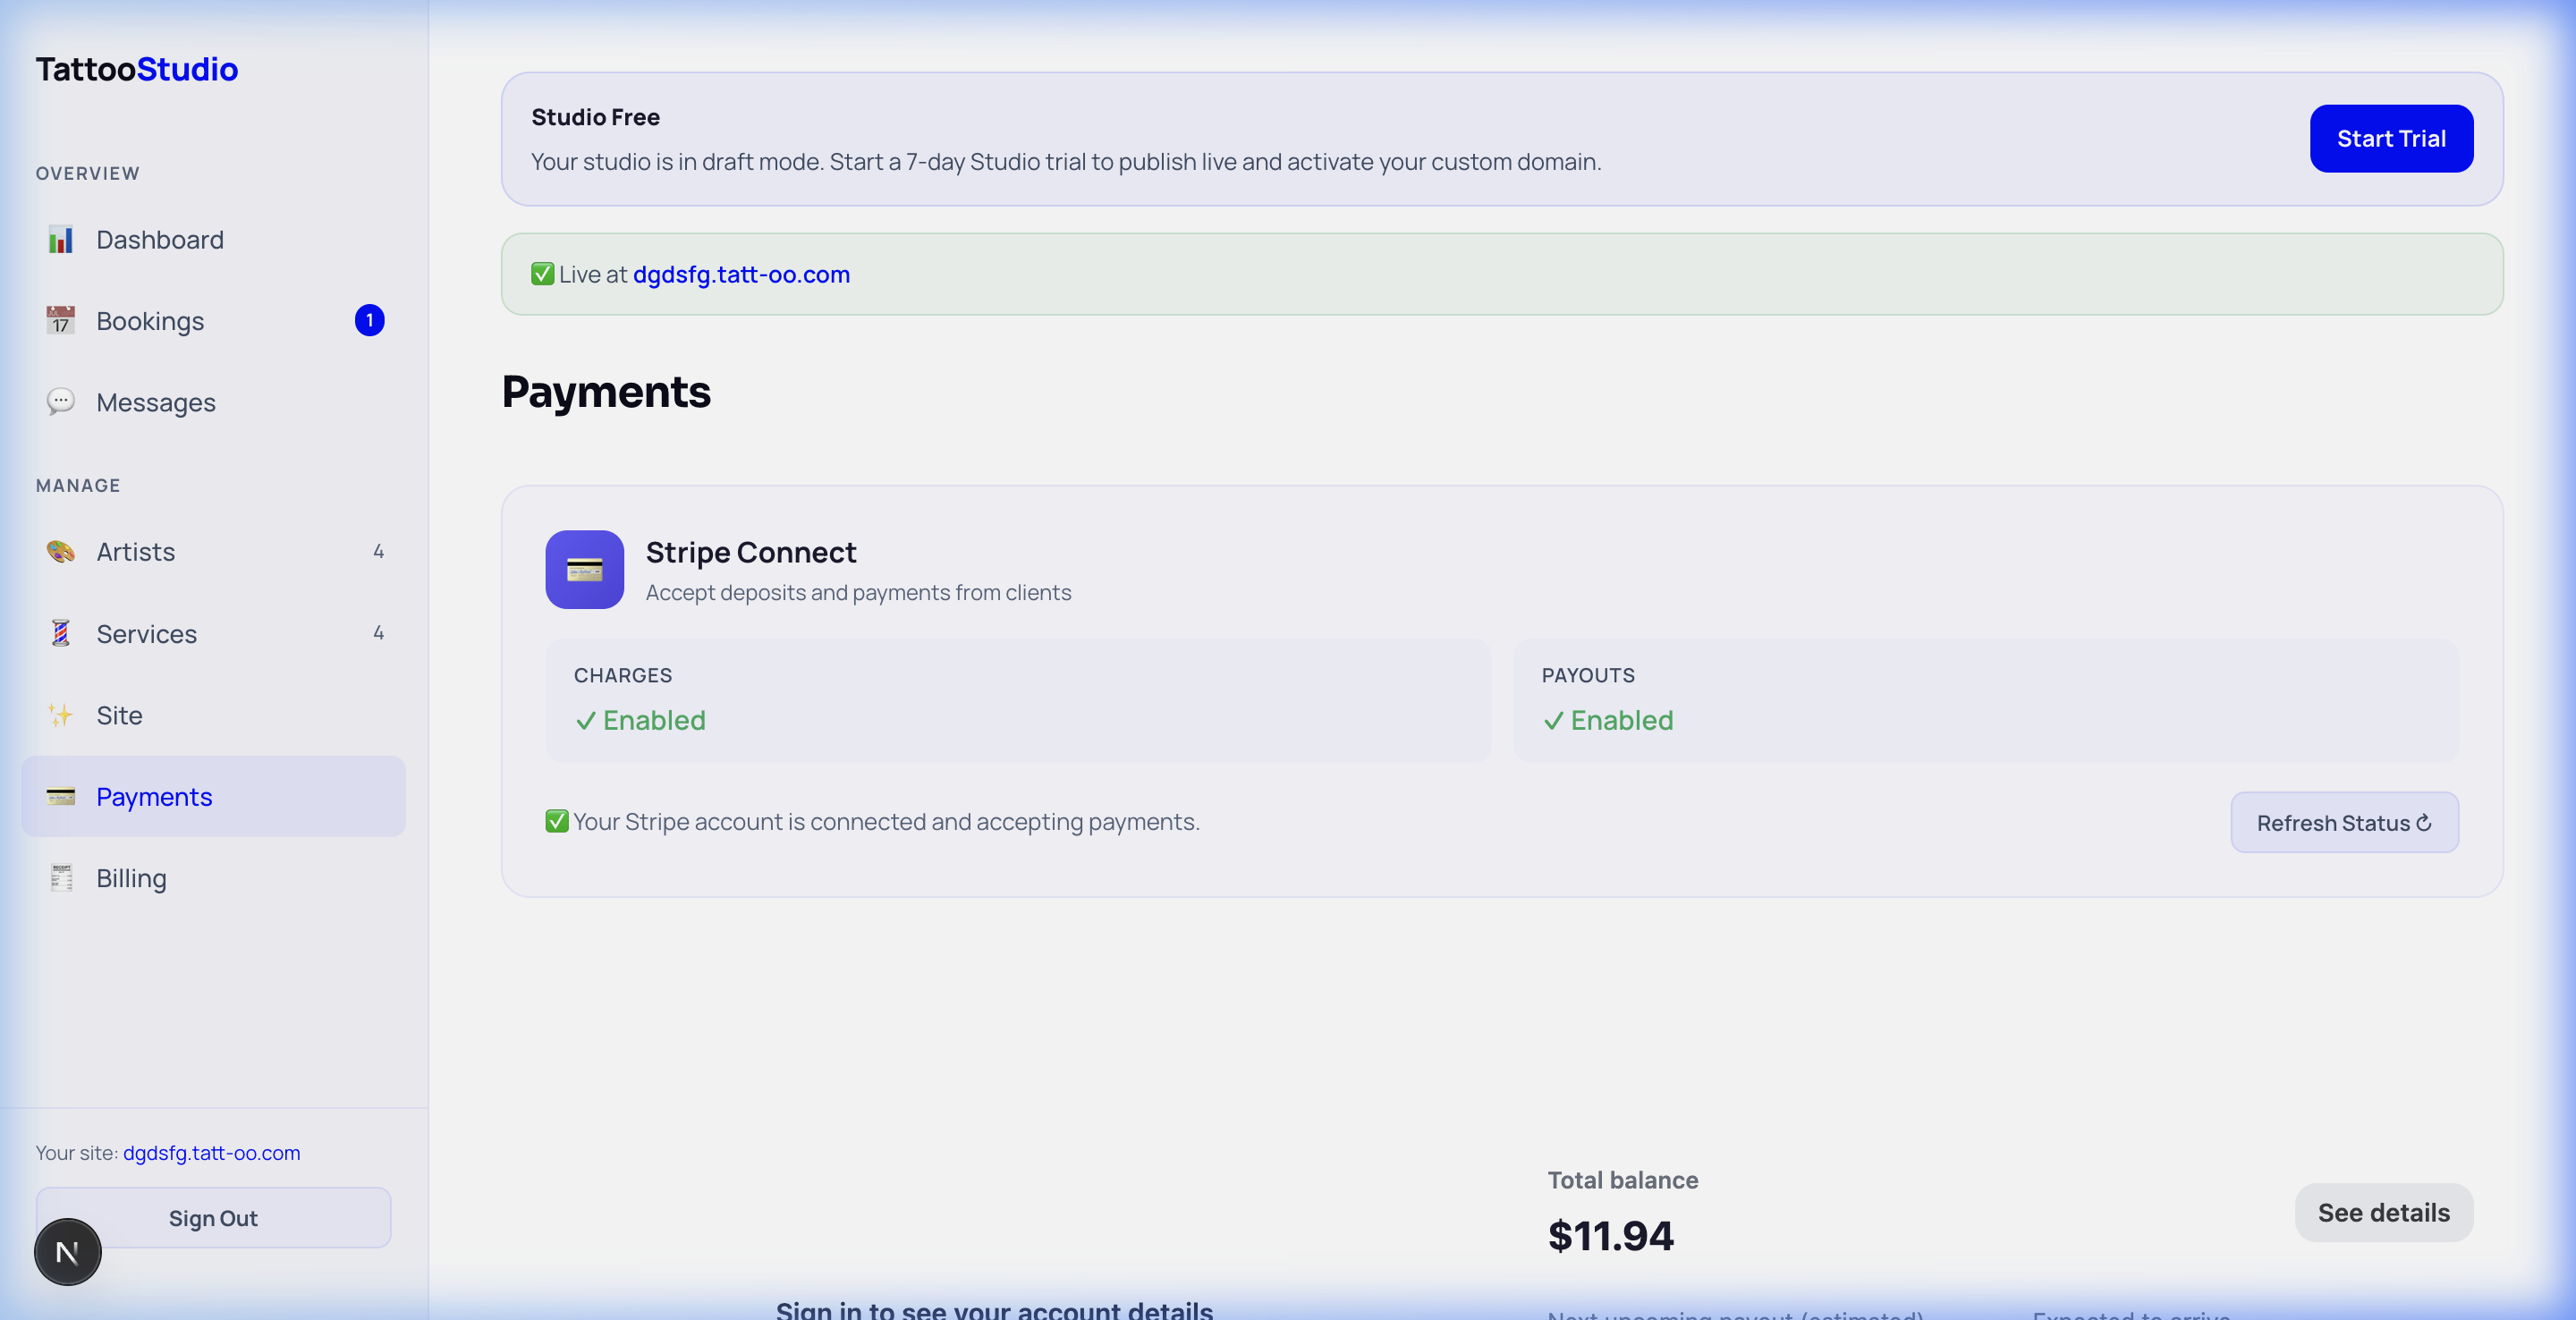Start the 7-day Studio trial
This screenshot has width=2576, height=1320.
pos(2391,138)
